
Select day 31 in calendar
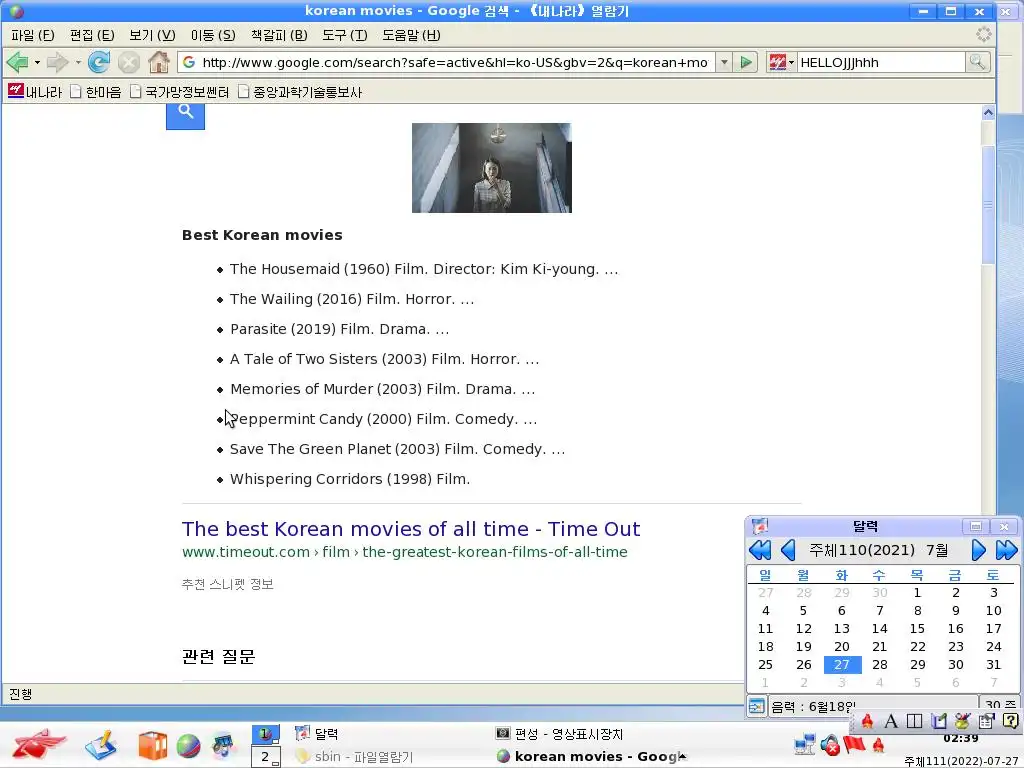coord(994,664)
